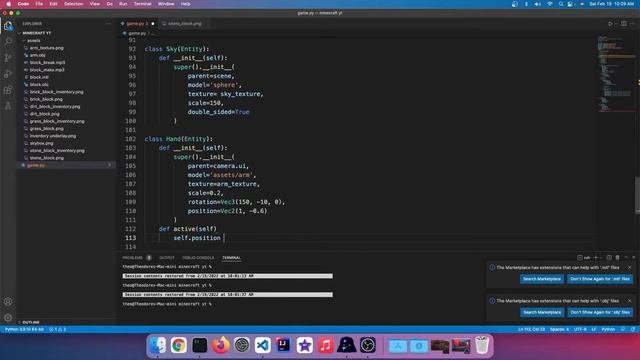This screenshot has height=360, width=640.
Task: Open the Run menu
Action: [x=123, y=4]
